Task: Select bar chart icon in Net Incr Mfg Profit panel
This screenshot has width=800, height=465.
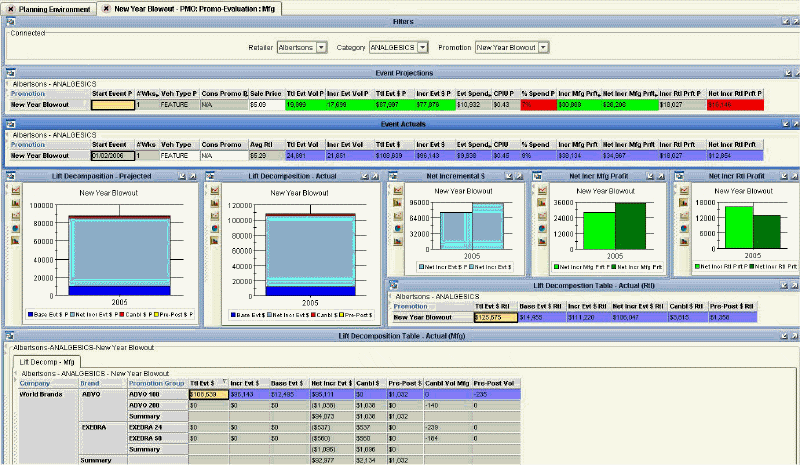Action: click(541, 203)
